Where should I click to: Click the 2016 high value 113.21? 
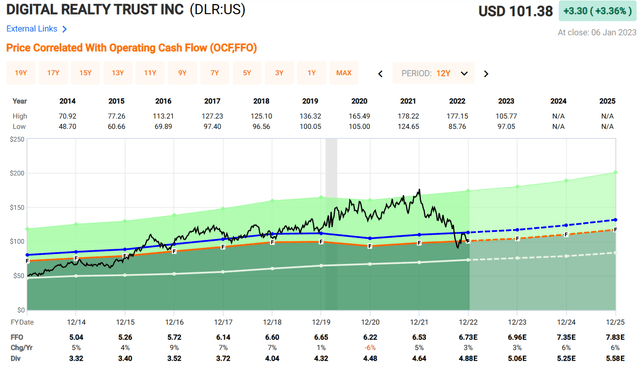[163, 116]
